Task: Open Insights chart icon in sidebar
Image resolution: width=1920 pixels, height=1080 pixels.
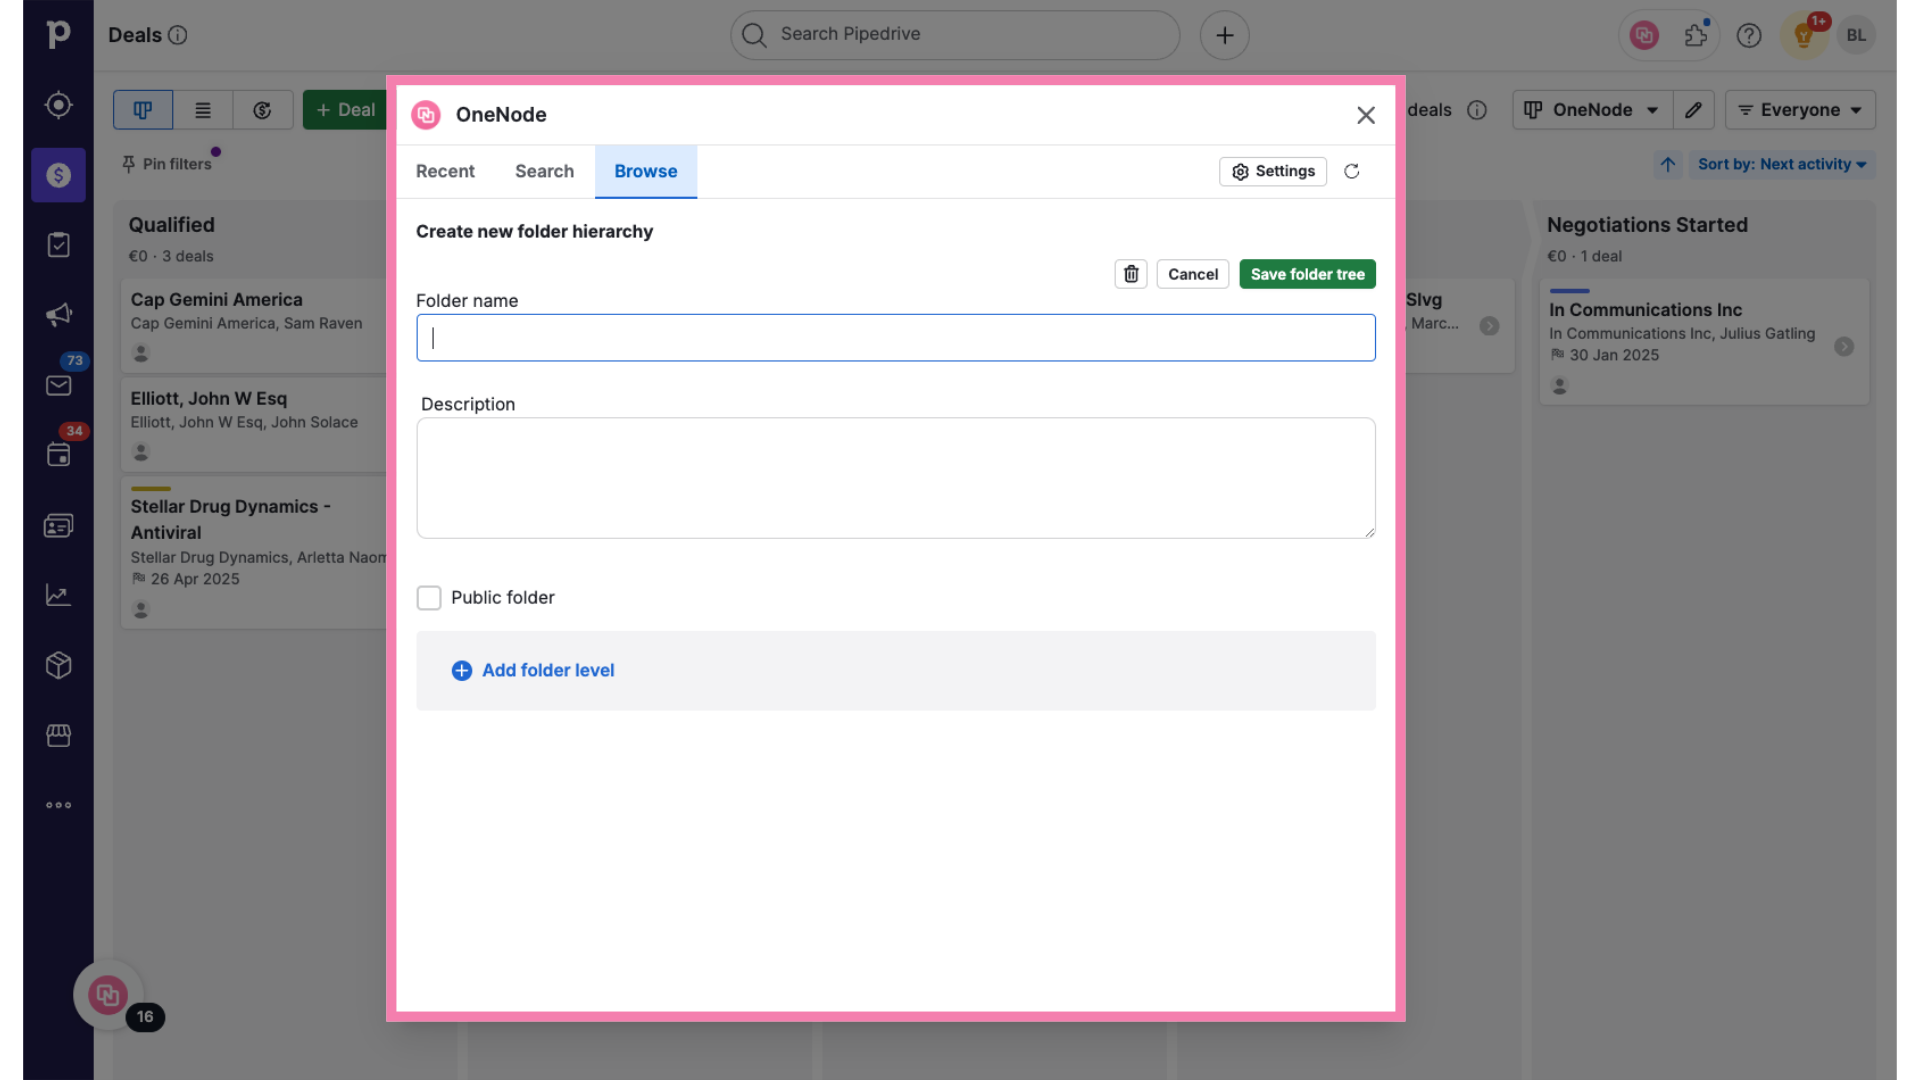Action: [x=58, y=595]
